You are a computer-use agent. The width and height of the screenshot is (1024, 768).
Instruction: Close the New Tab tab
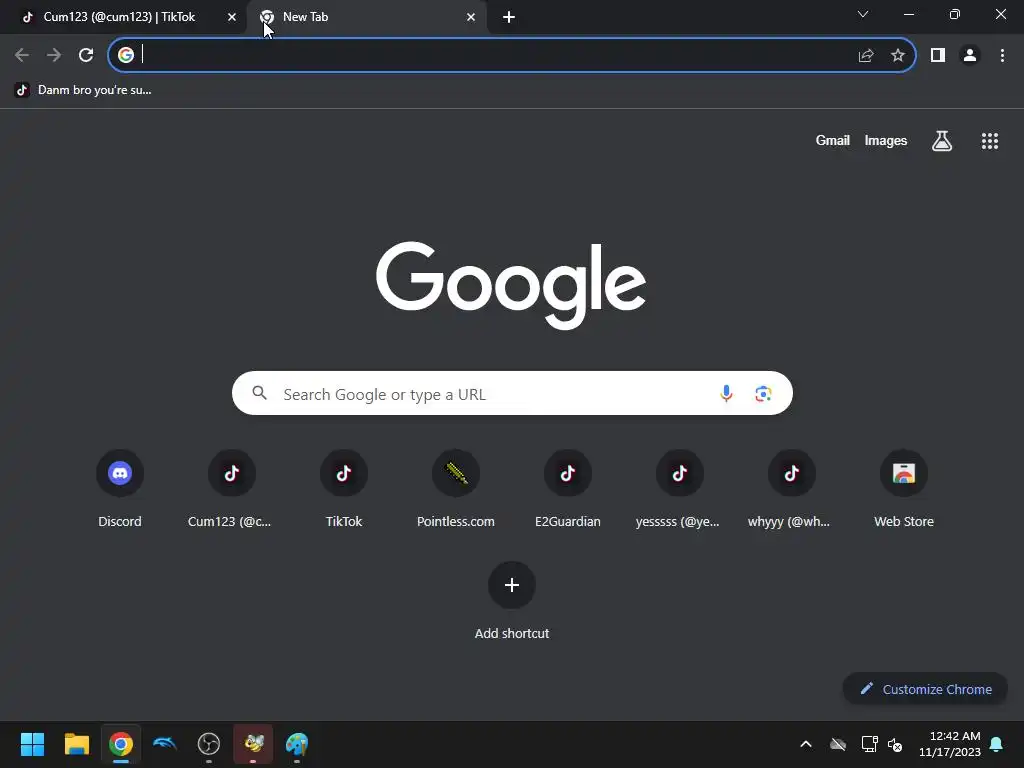[x=471, y=17]
